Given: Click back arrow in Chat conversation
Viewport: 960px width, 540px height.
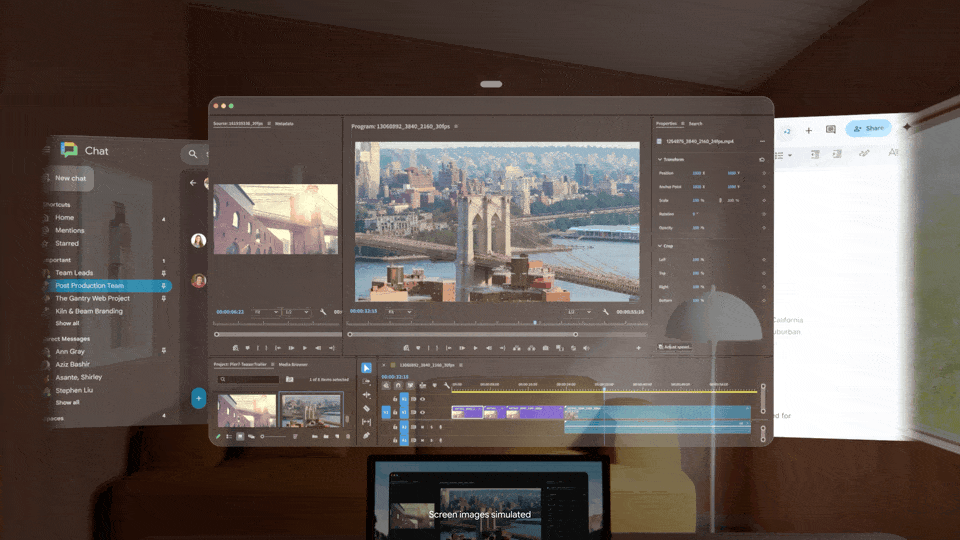Looking at the screenshot, I should pyautogui.click(x=193, y=182).
